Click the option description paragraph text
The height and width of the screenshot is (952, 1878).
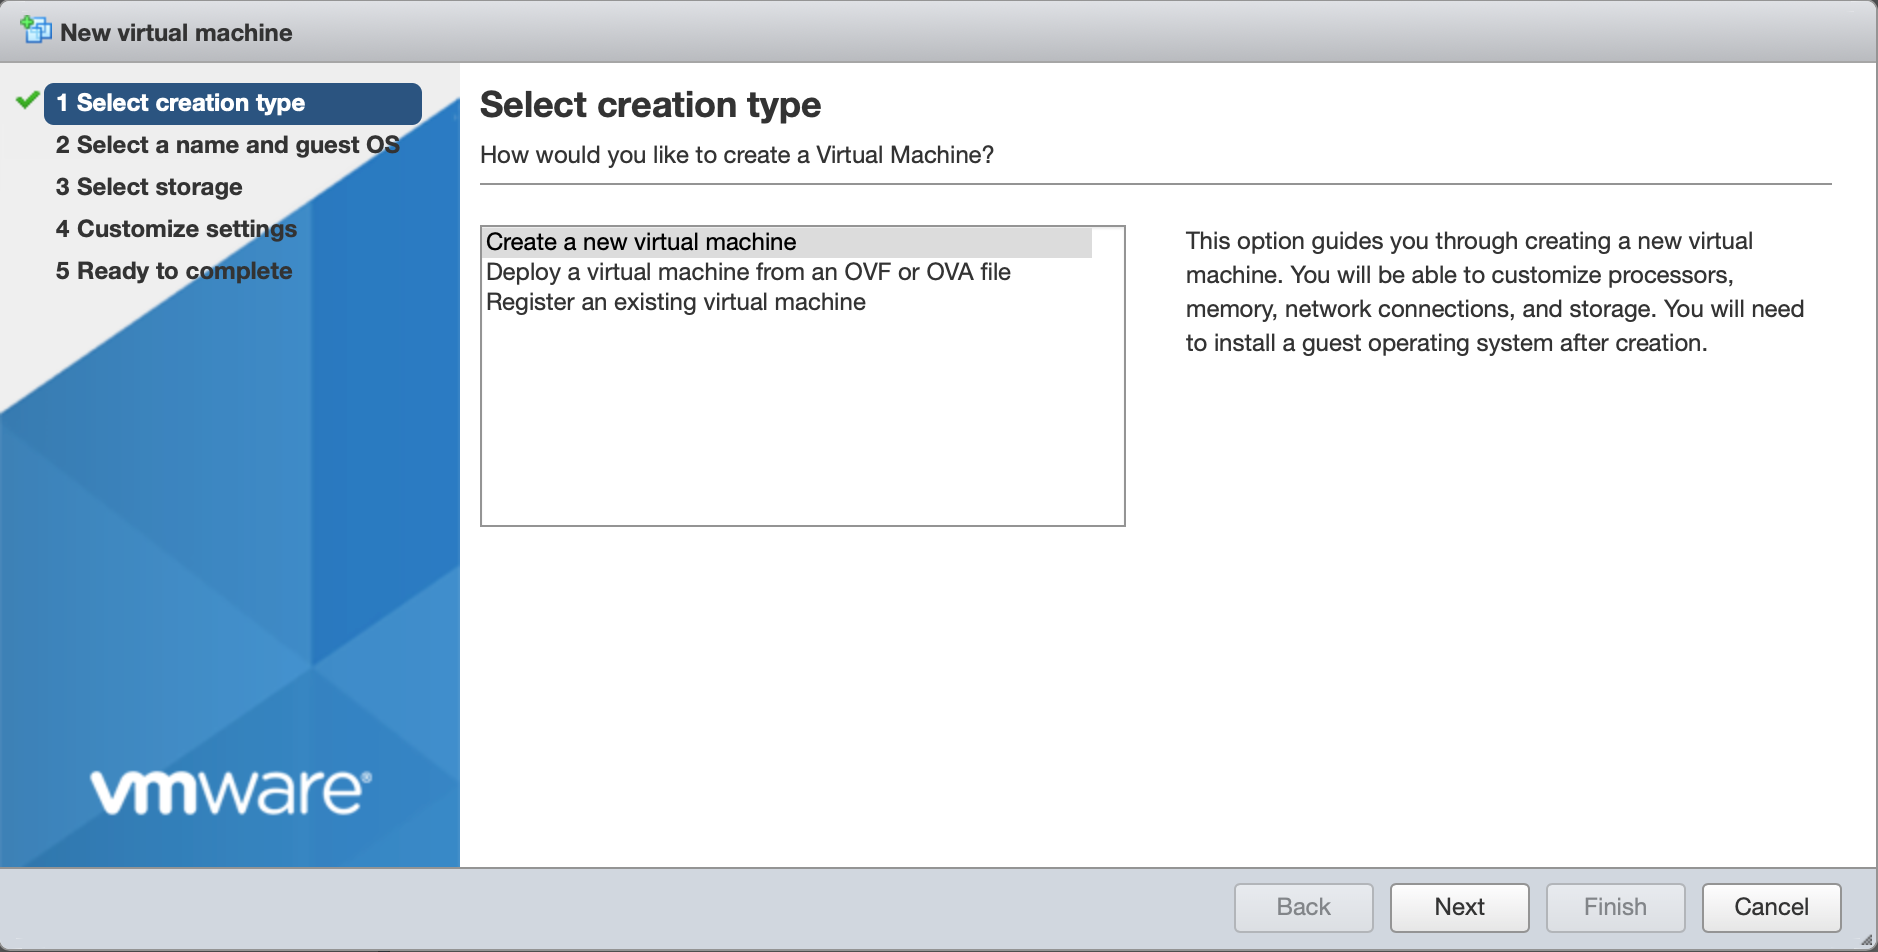pyautogui.click(x=1494, y=292)
